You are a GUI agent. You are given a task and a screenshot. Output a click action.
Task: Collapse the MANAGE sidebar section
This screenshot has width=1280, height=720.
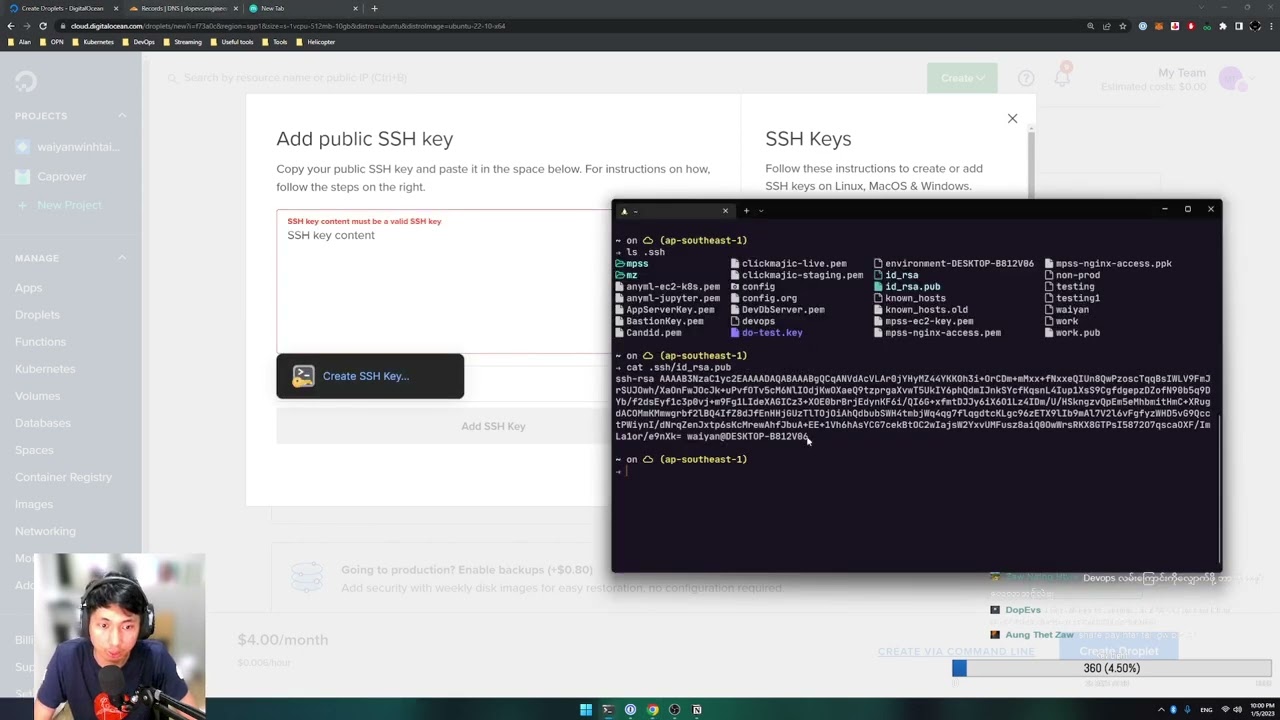tap(122, 258)
